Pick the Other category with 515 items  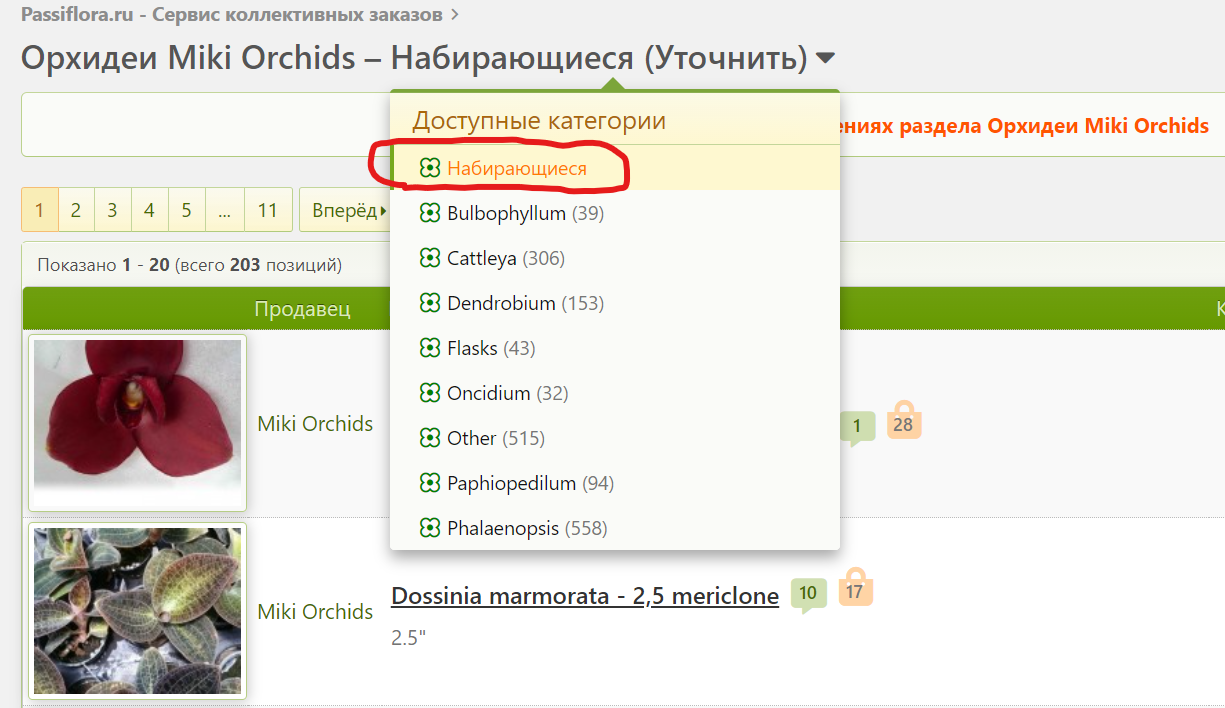[471, 438]
